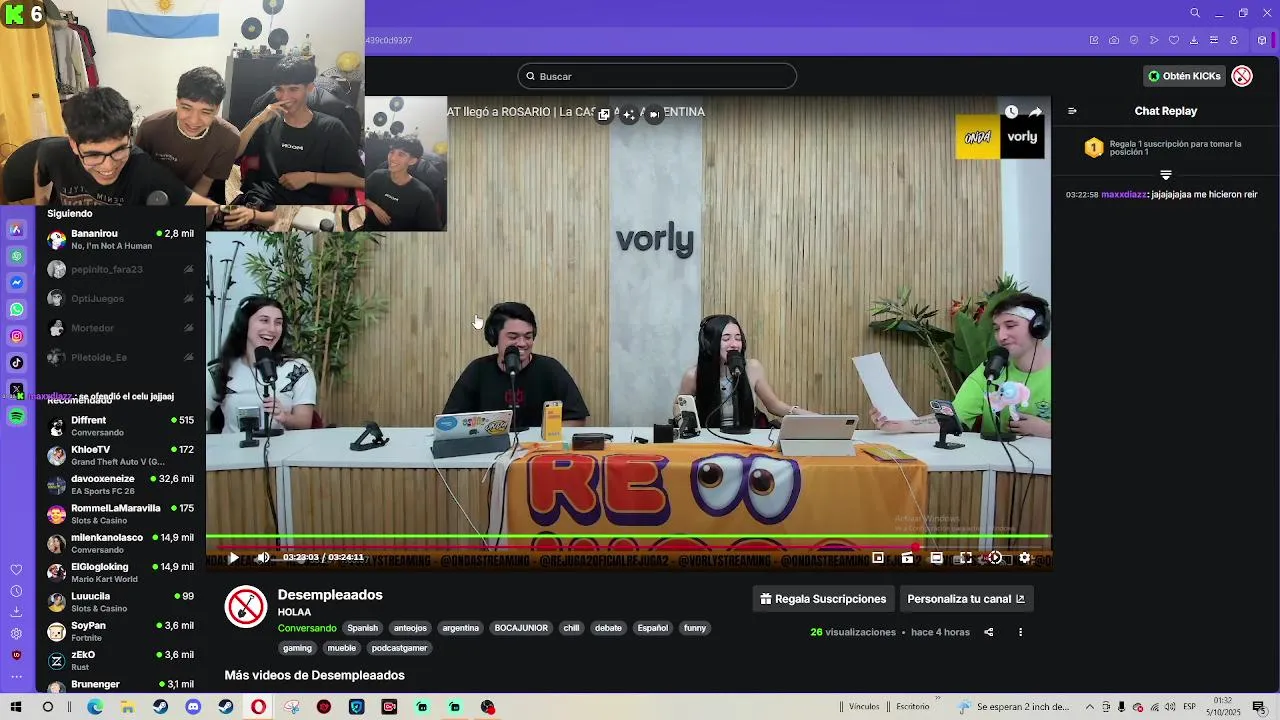Open Obtén KICKs button

1184,76
